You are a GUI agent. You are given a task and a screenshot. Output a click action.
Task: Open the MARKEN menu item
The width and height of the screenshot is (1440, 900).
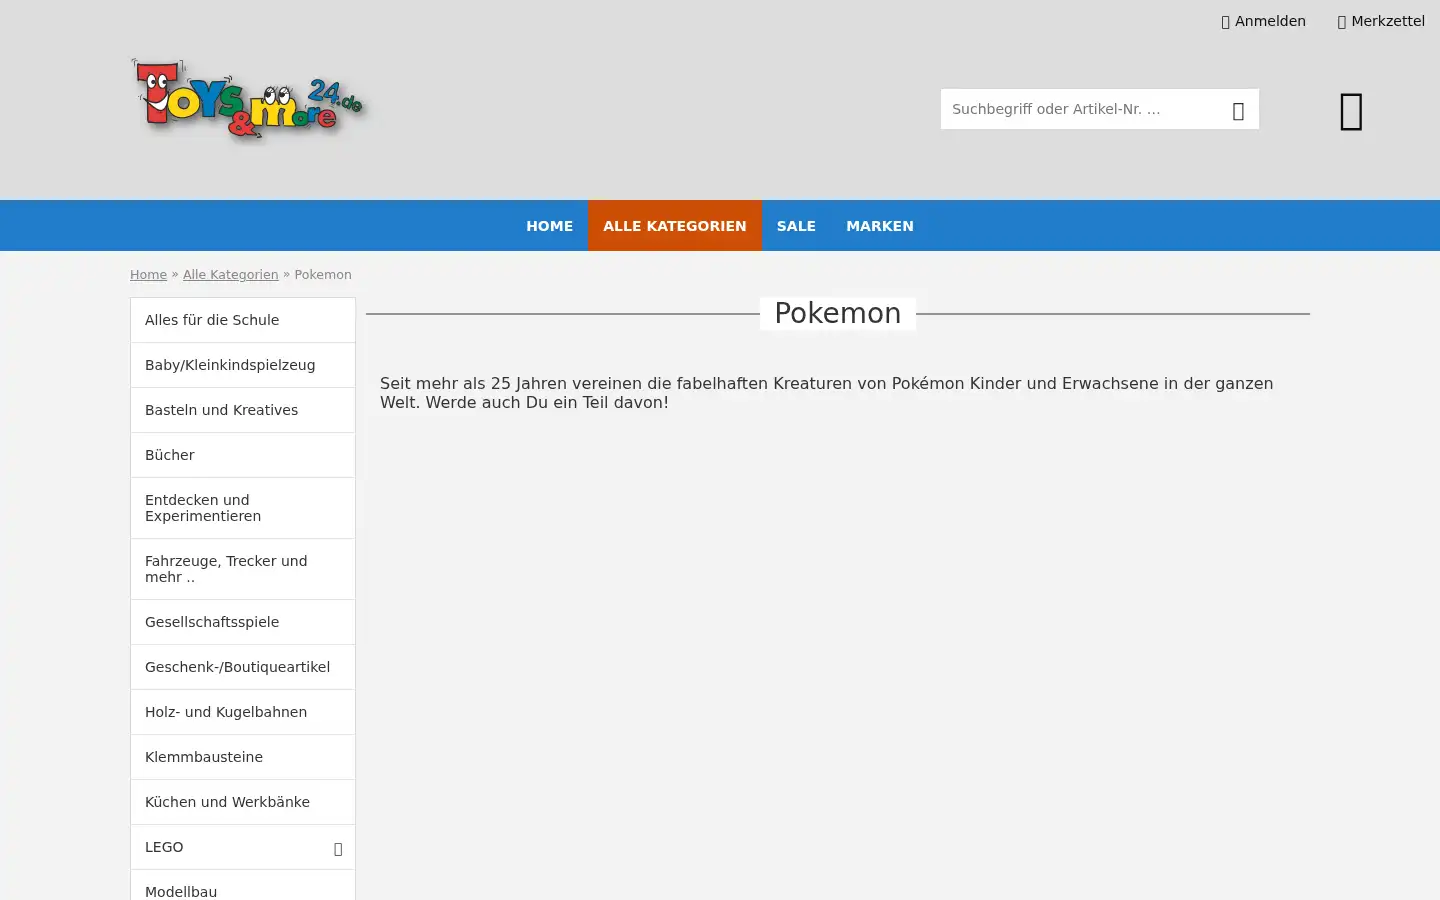880,226
